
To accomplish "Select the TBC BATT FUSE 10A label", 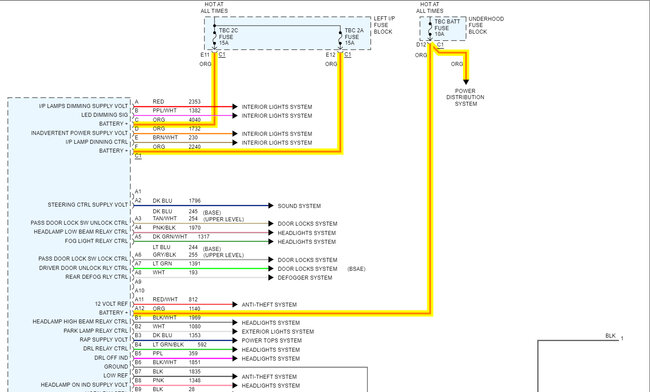I will coord(447,28).
